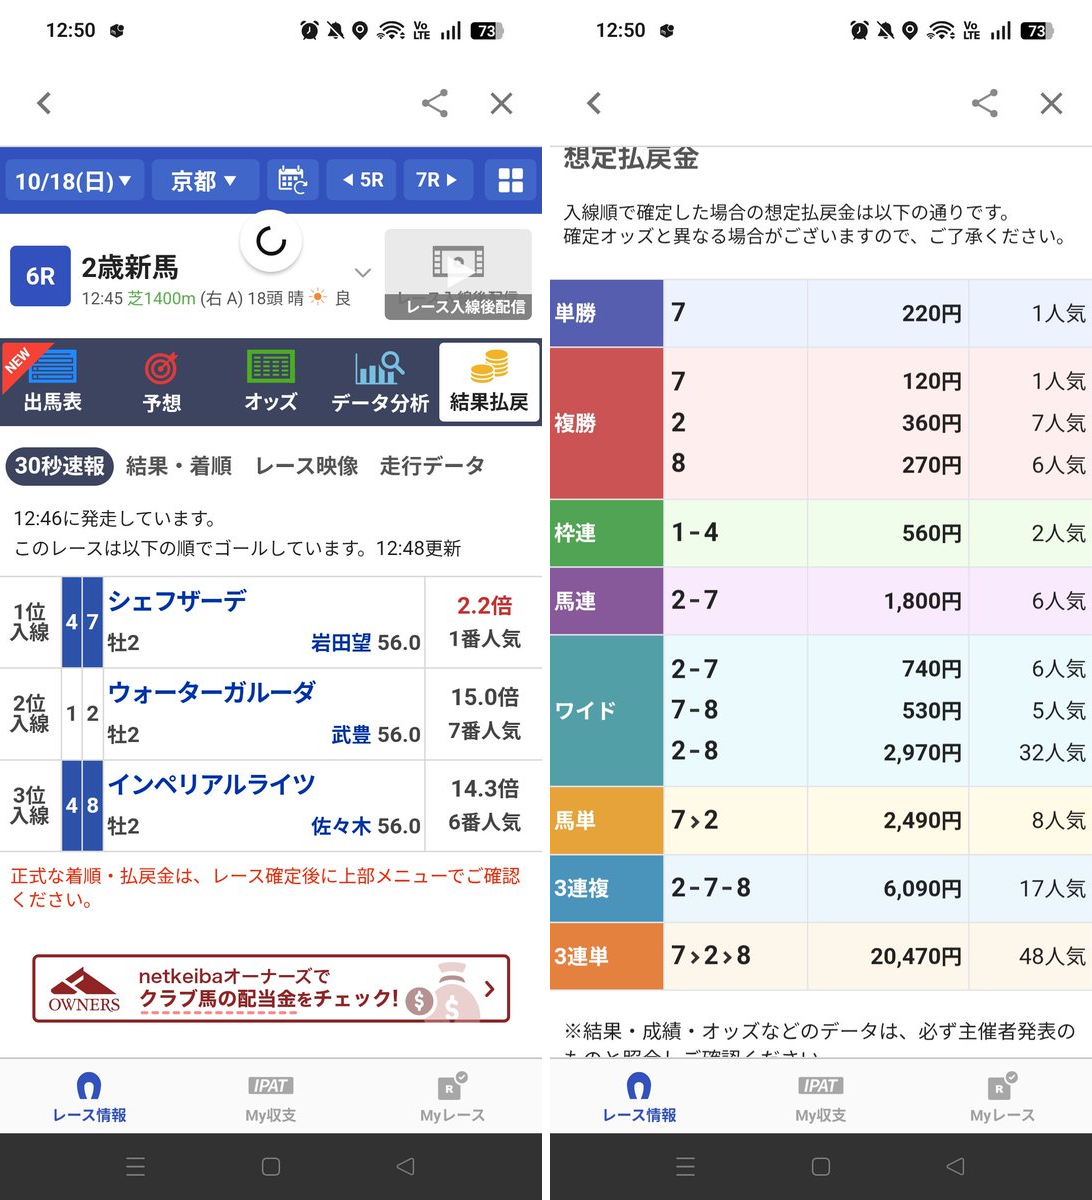The height and width of the screenshot is (1200, 1092).
Task: Go back using left screen's back arrow
Action: point(43,103)
